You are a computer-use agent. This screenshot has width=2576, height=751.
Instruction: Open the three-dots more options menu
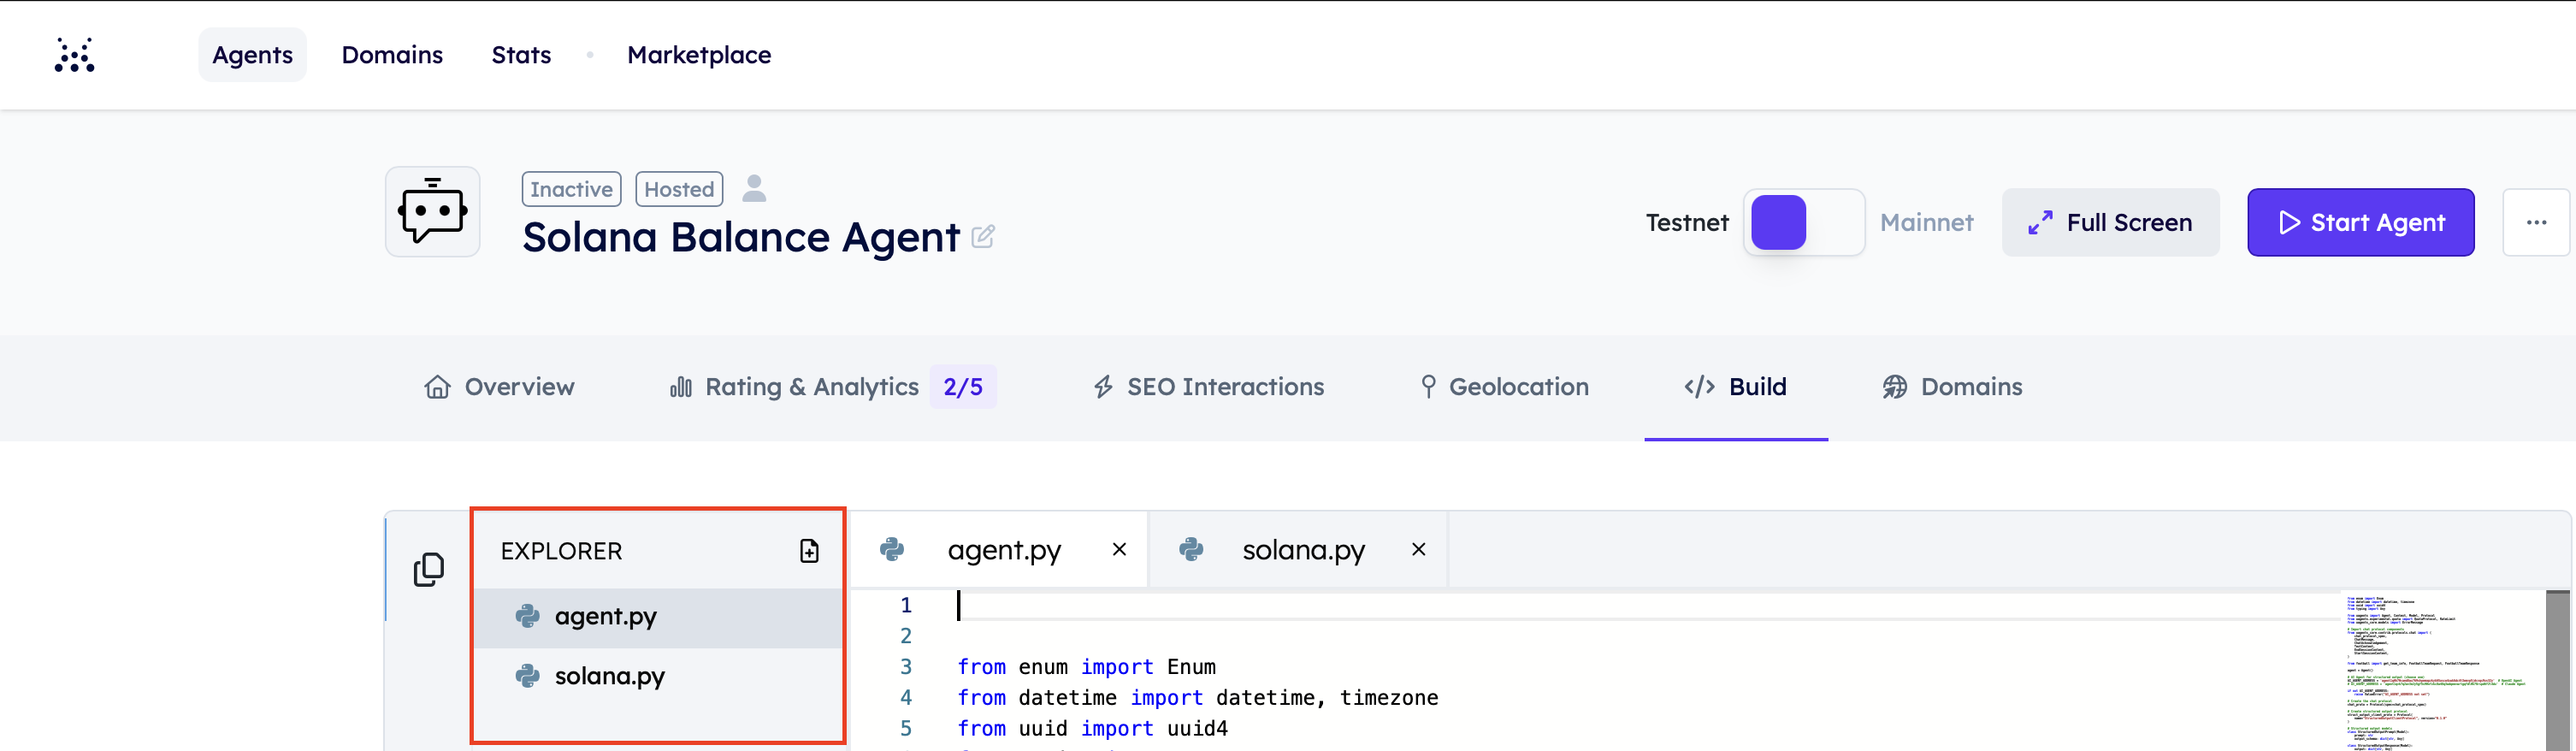pos(2536,222)
